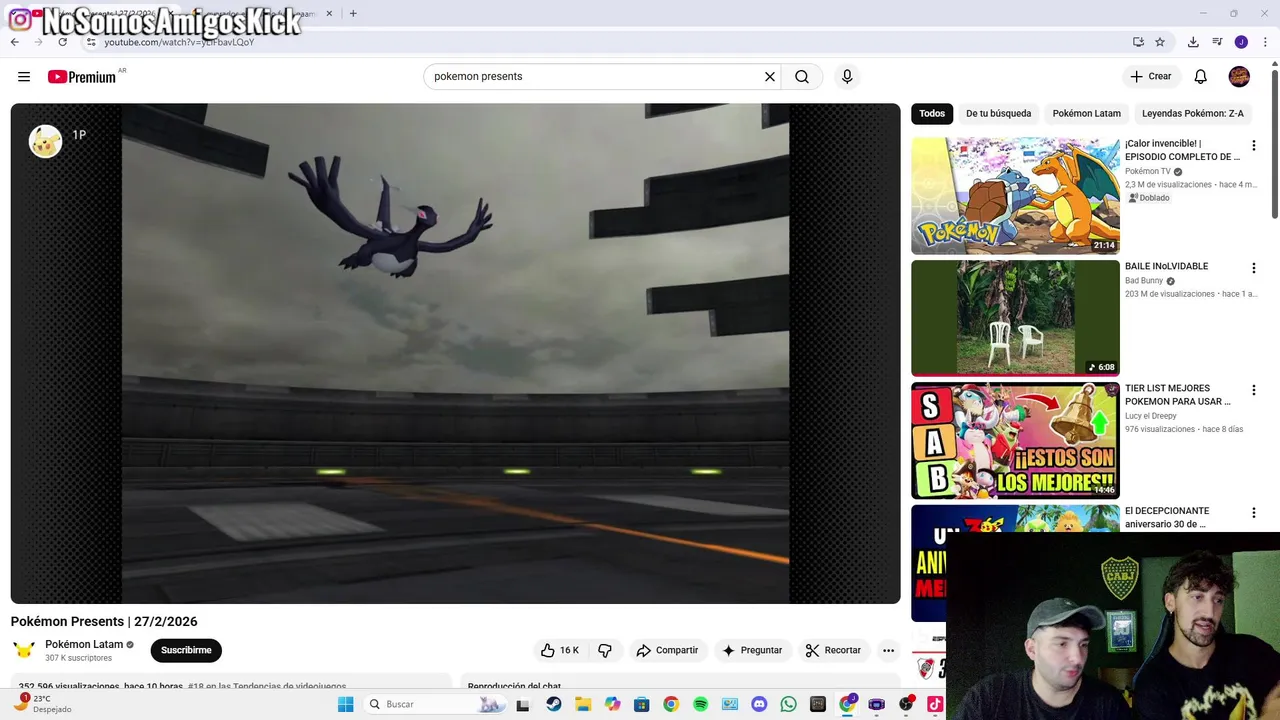Click the Preguntar button
The image size is (1280, 720).
(x=752, y=650)
